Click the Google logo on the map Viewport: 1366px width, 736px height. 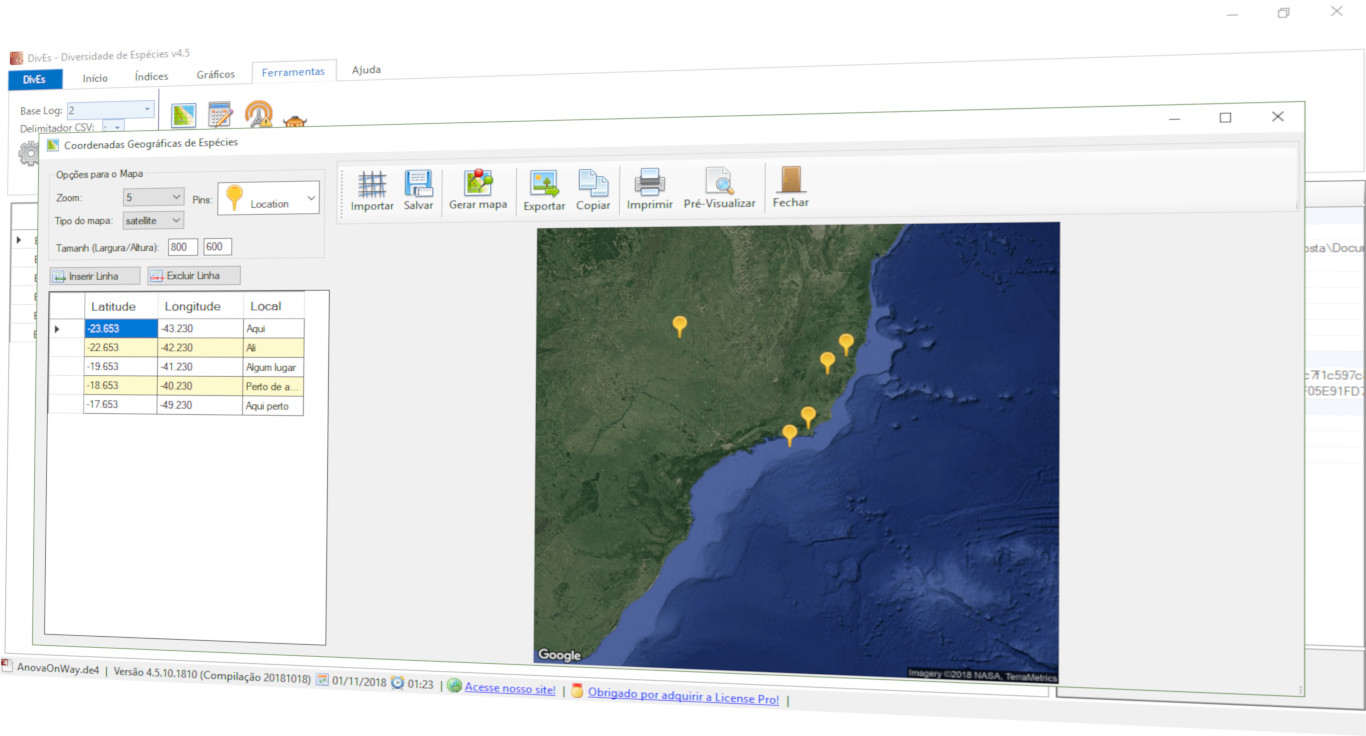click(x=559, y=656)
